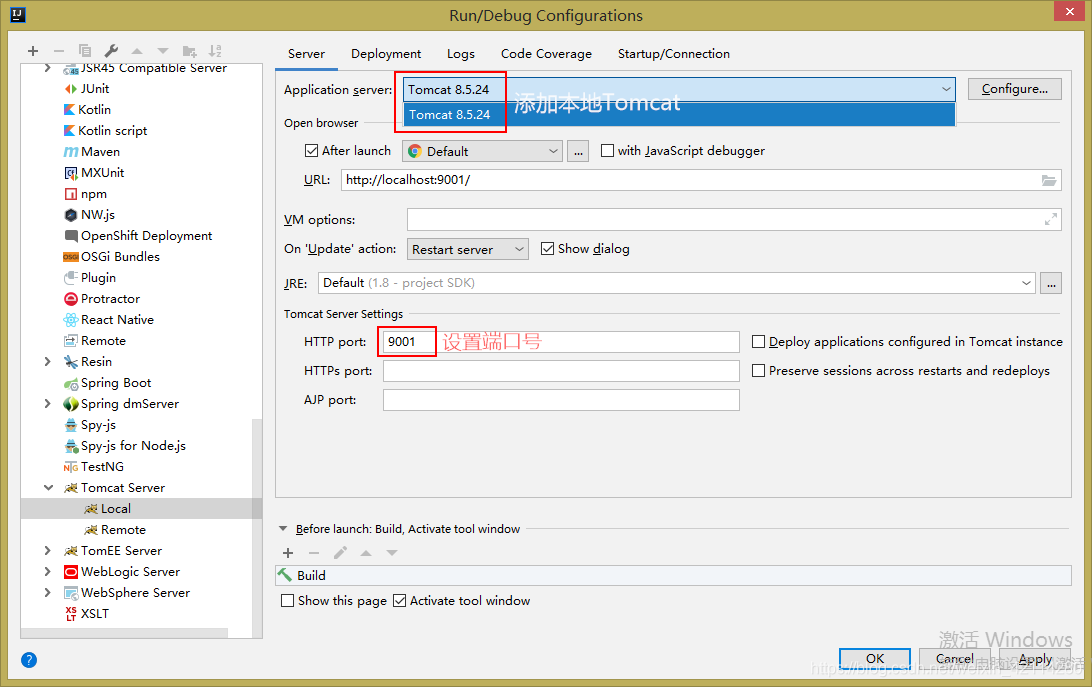Toggle the Show dialog checkbox
The image size is (1092, 687).
click(547, 249)
